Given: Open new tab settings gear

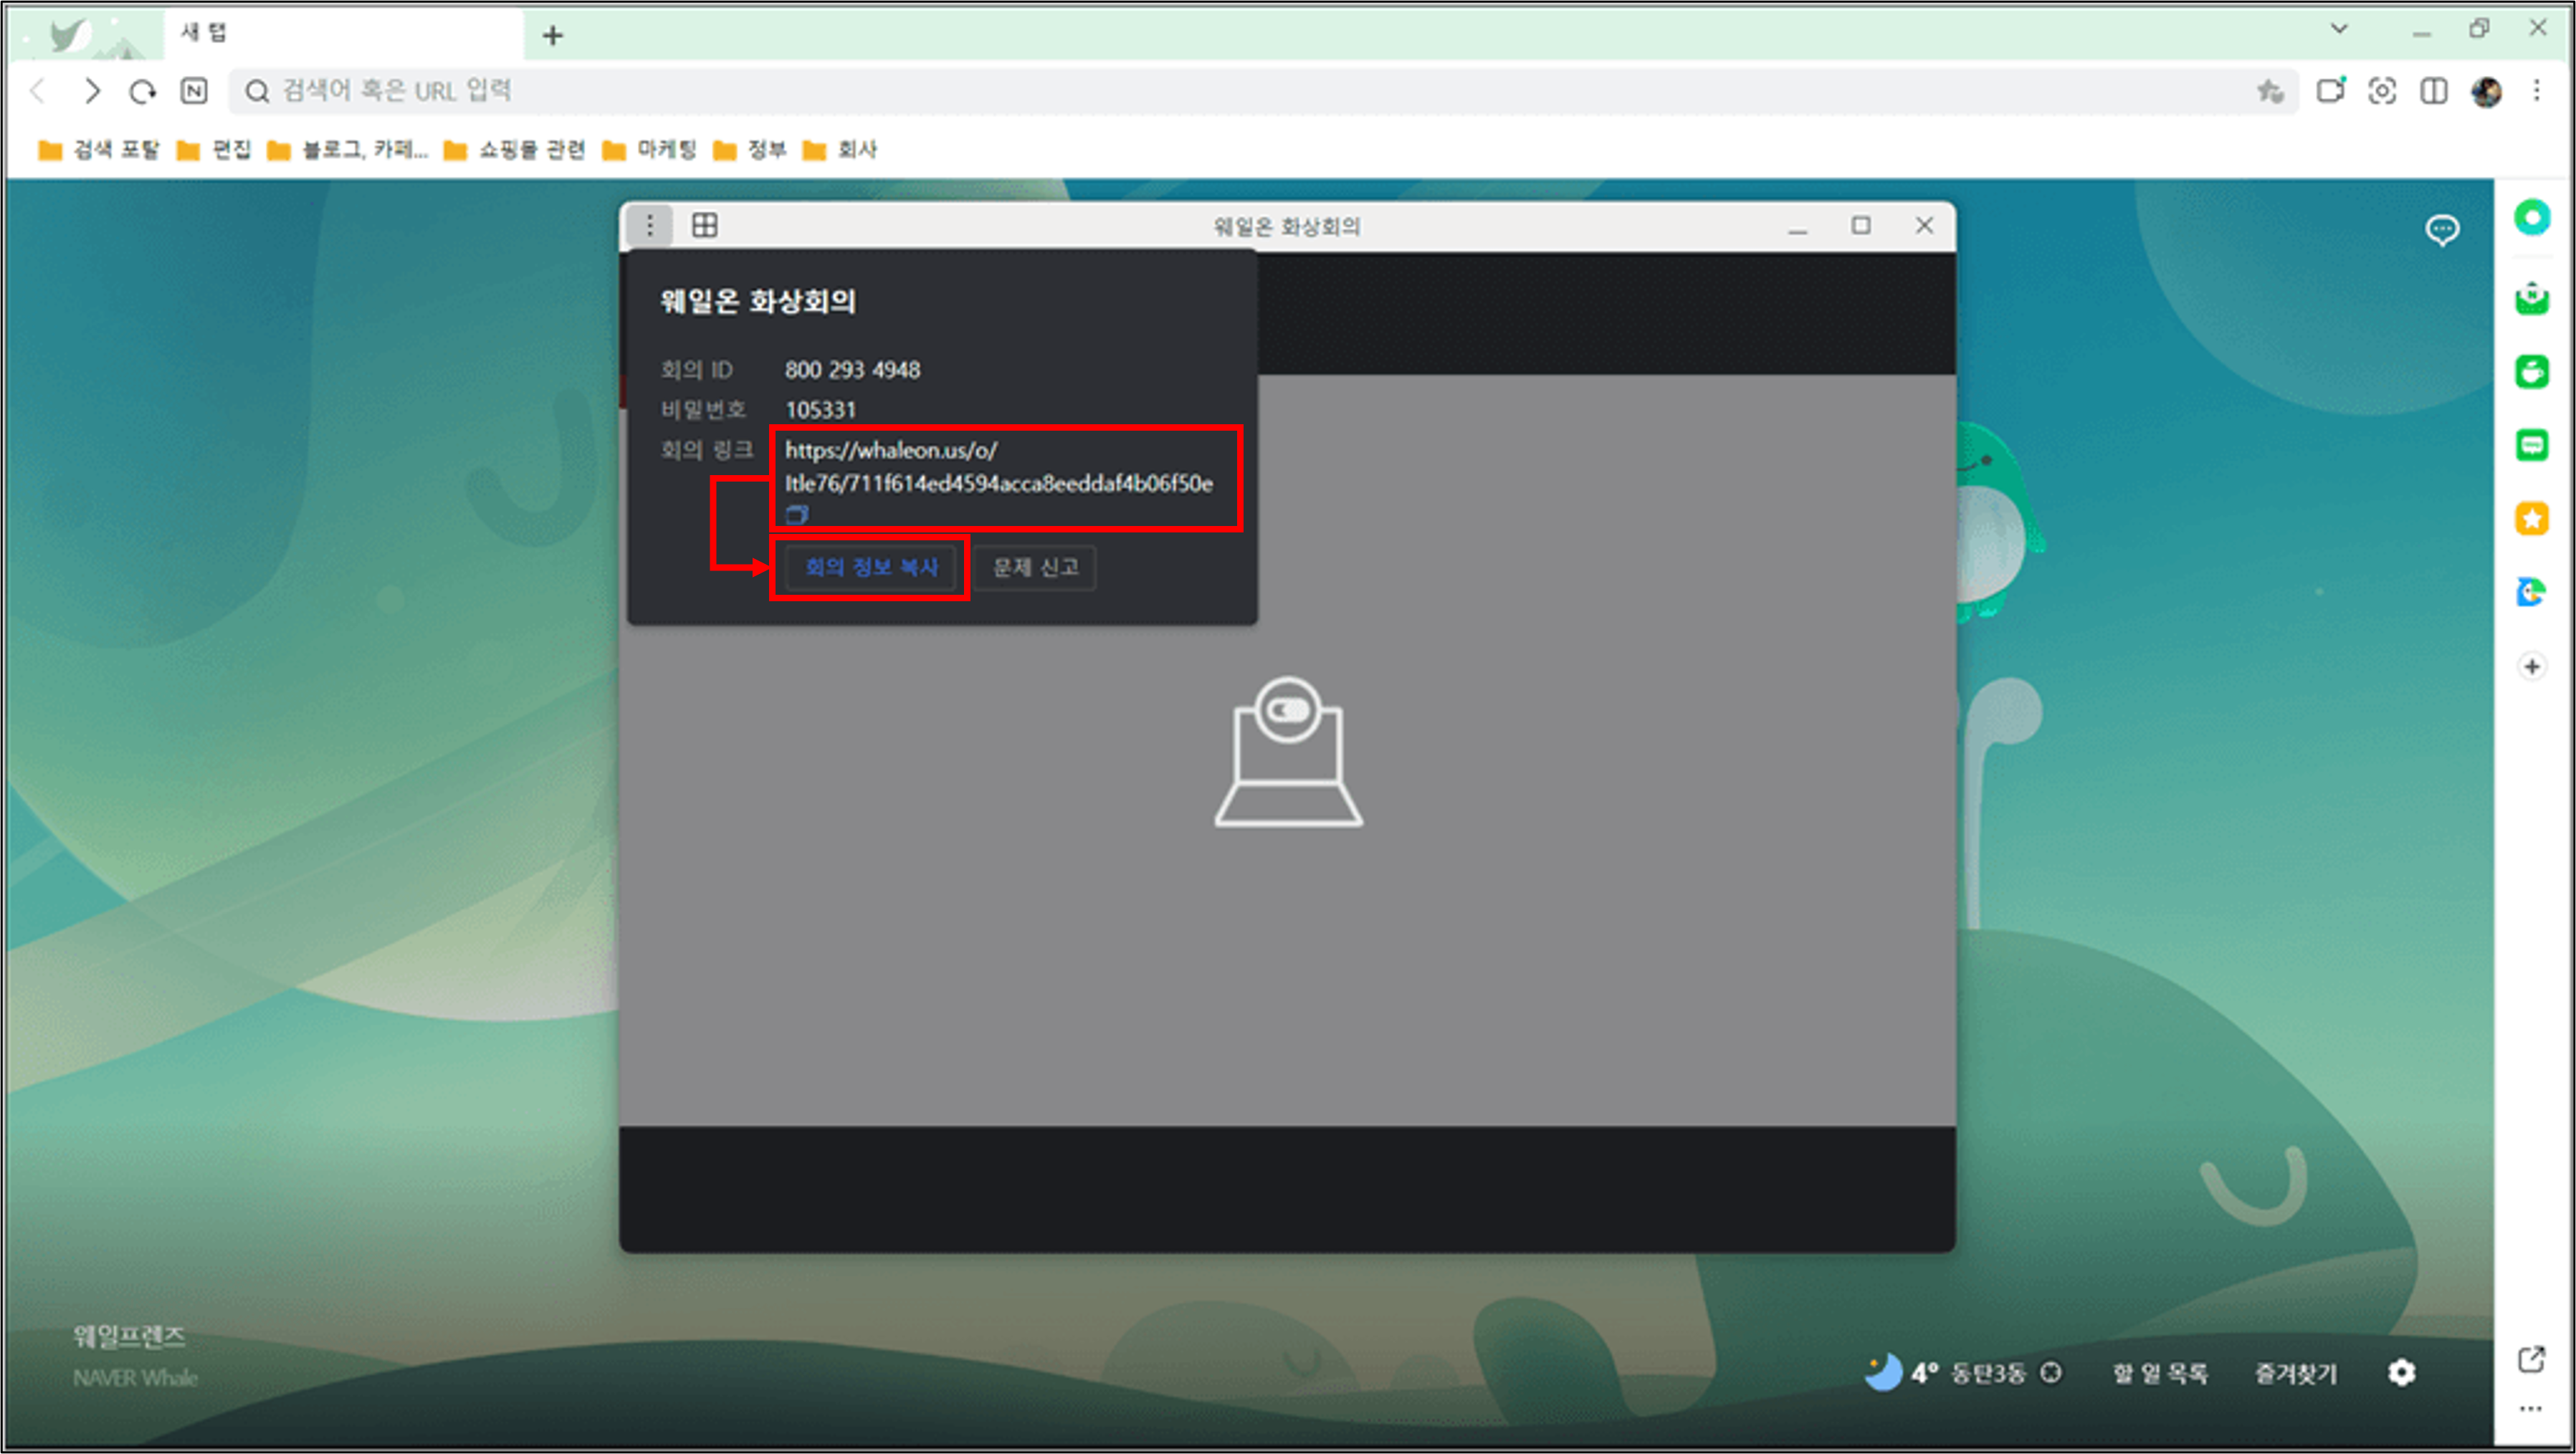Looking at the screenshot, I should [x=2401, y=1373].
